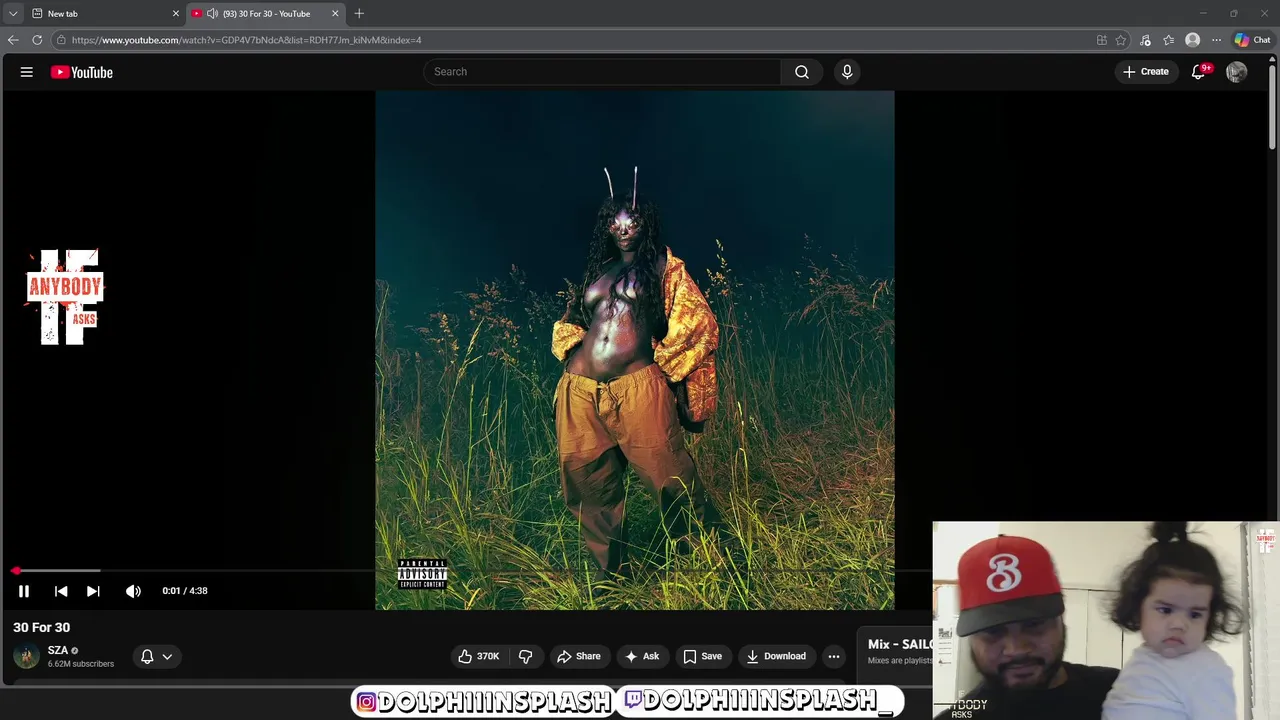
Task: Open more actions ellipsis under the video
Action: [834, 656]
